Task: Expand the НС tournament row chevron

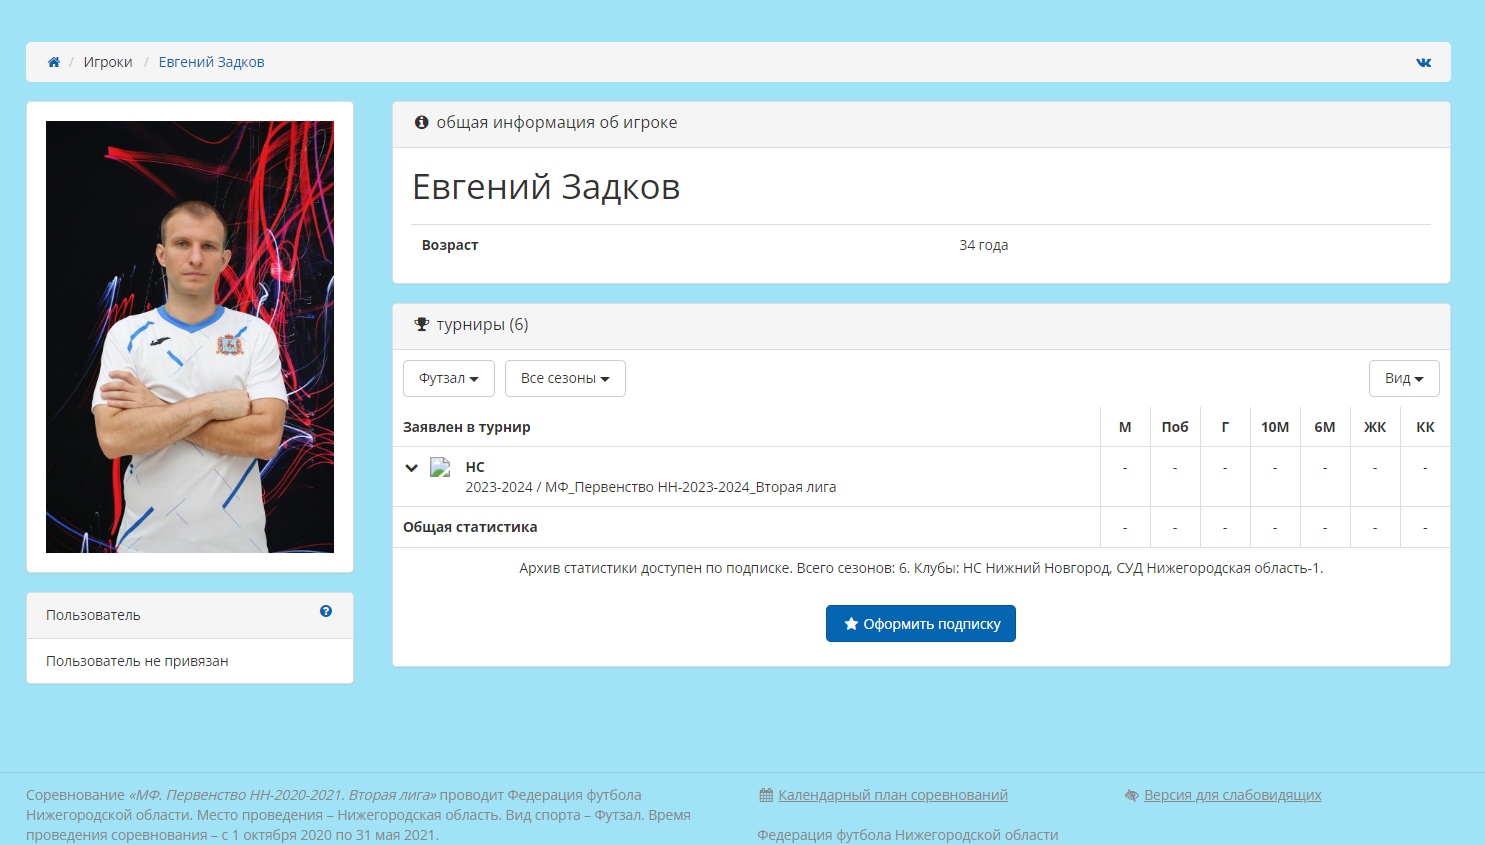Action: pos(411,467)
